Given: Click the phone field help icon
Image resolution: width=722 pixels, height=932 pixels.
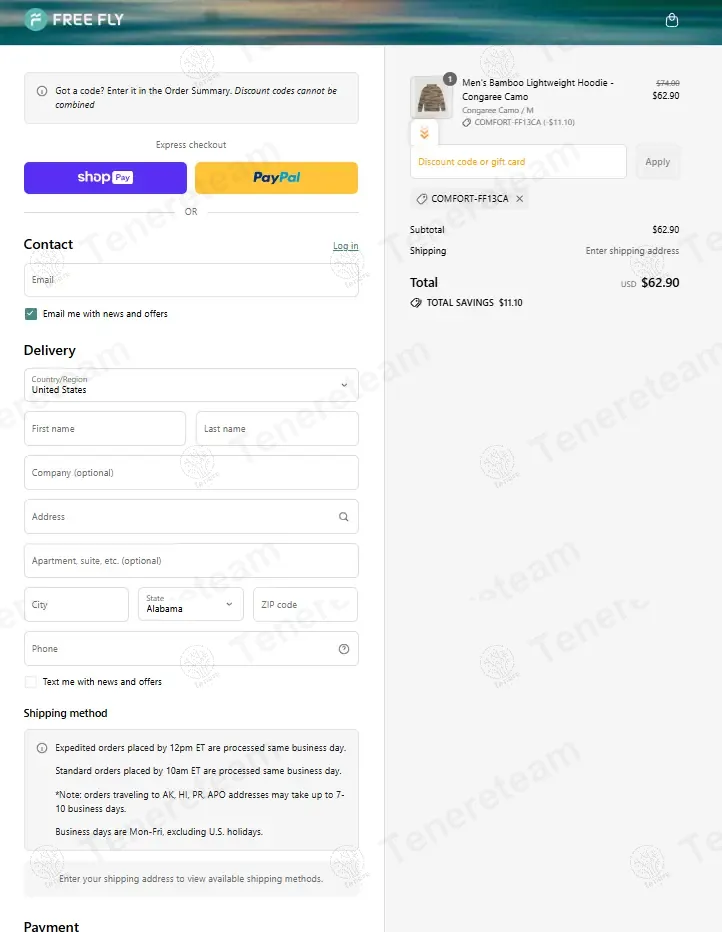Looking at the screenshot, I should point(344,649).
